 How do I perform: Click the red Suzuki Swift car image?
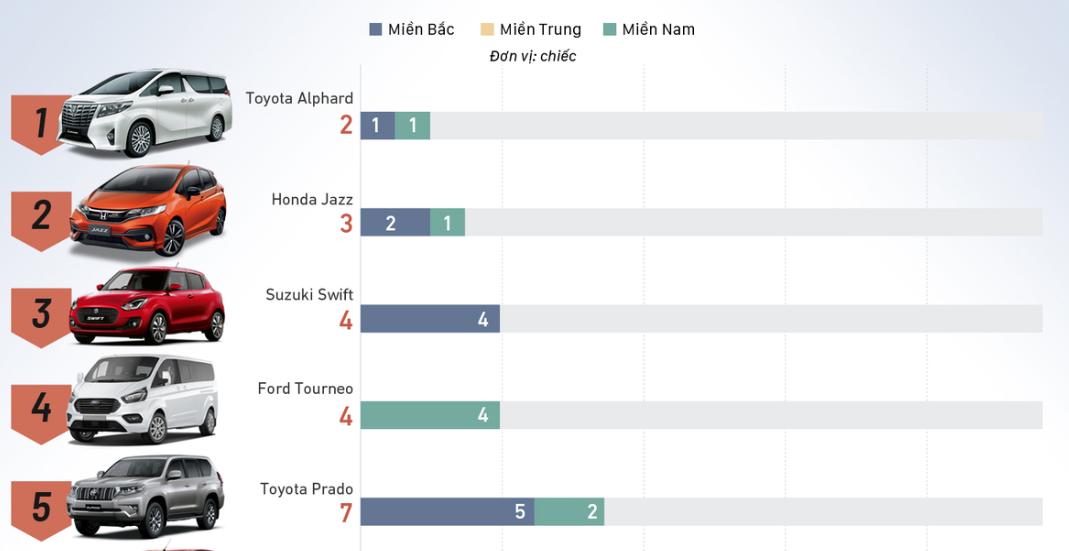pyautogui.click(x=146, y=304)
